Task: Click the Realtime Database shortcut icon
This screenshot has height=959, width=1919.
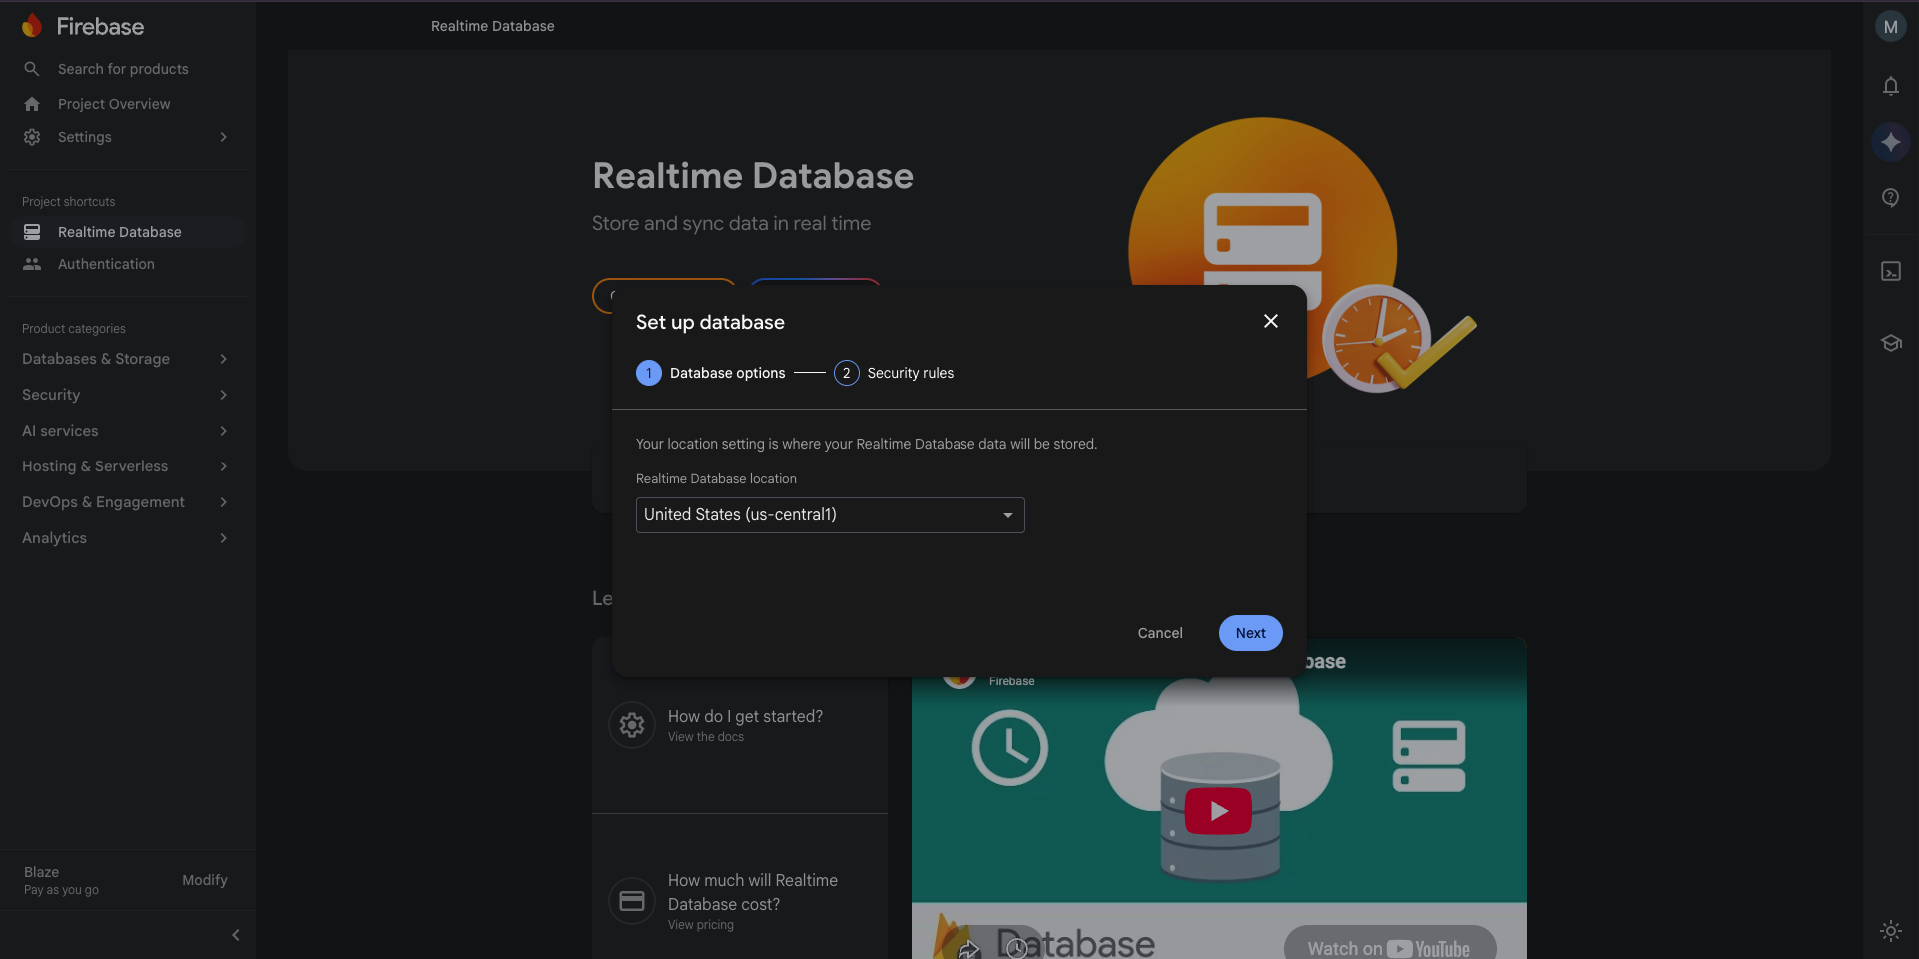Action: (x=32, y=232)
